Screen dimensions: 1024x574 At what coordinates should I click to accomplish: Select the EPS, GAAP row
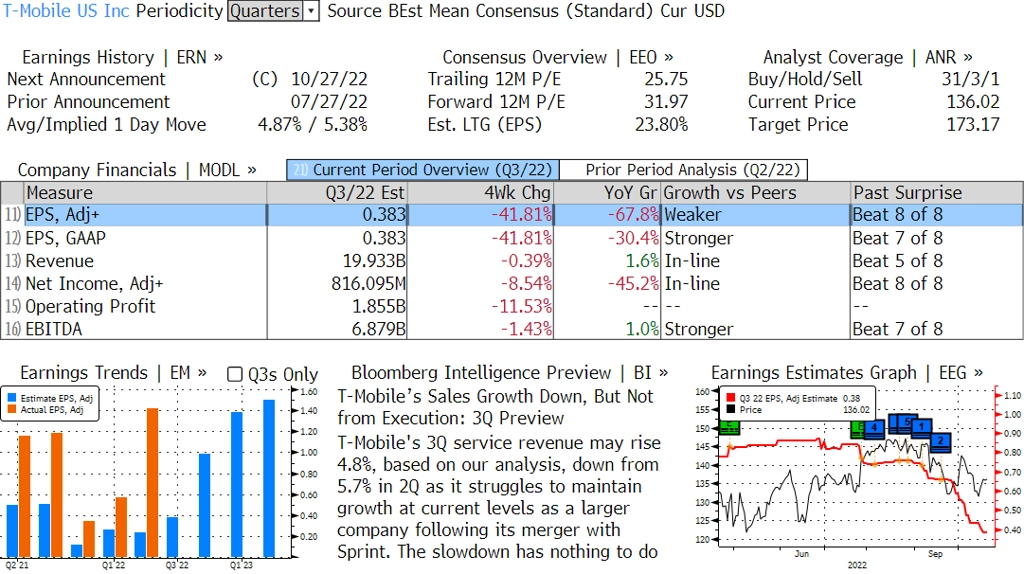click(511, 238)
